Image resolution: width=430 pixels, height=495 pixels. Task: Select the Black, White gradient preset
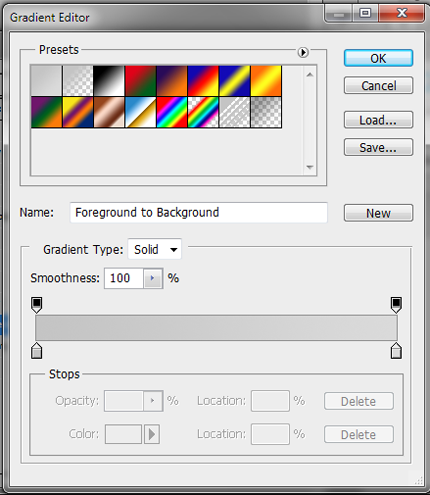(x=109, y=81)
